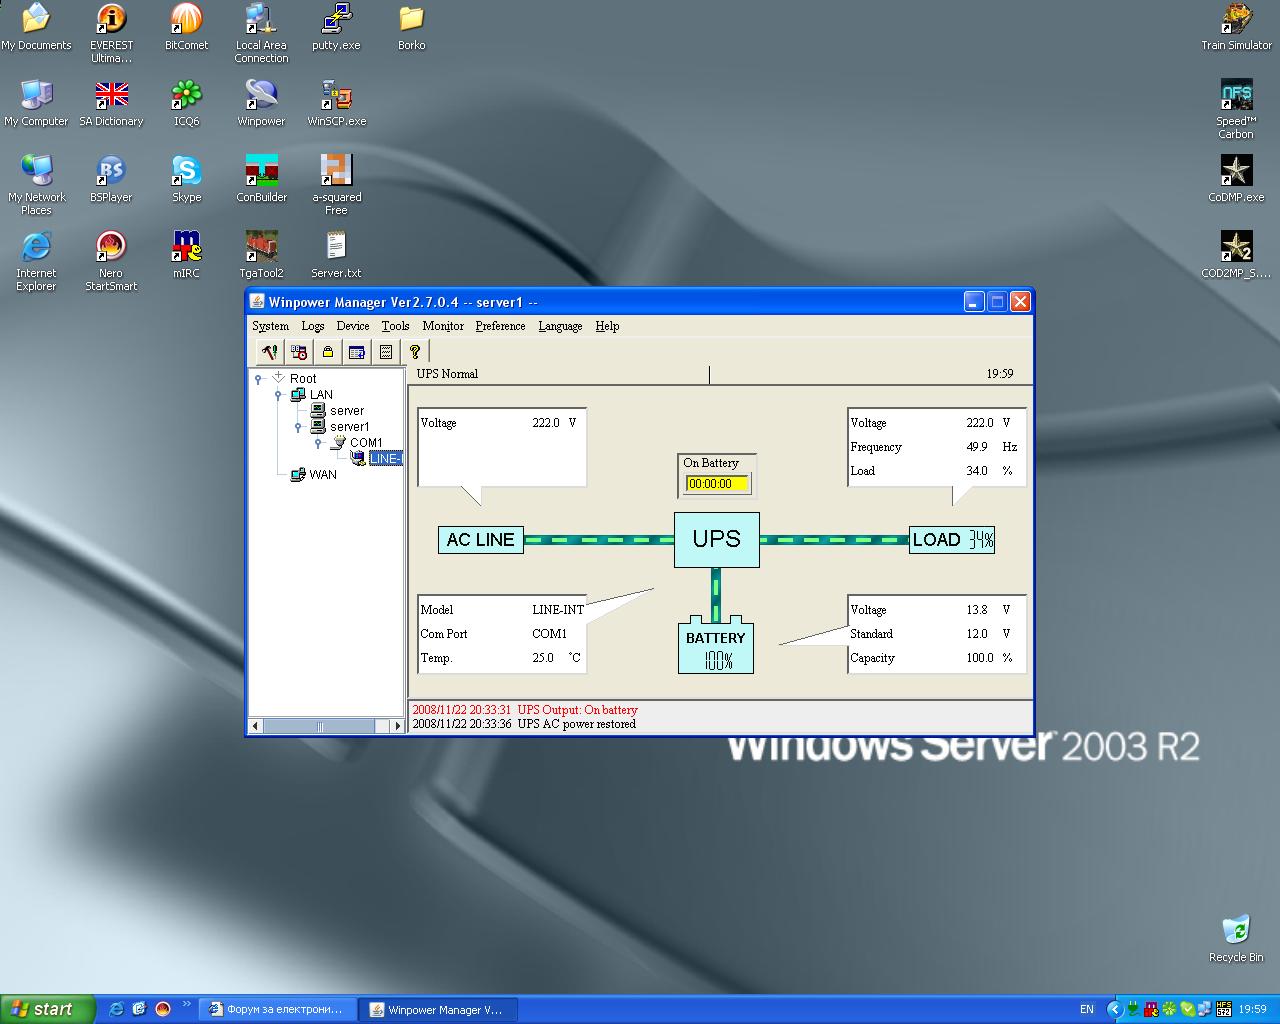Open the Tools menu
Image resolution: width=1280 pixels, height=1024 pixels.
(x=395, y=326)
